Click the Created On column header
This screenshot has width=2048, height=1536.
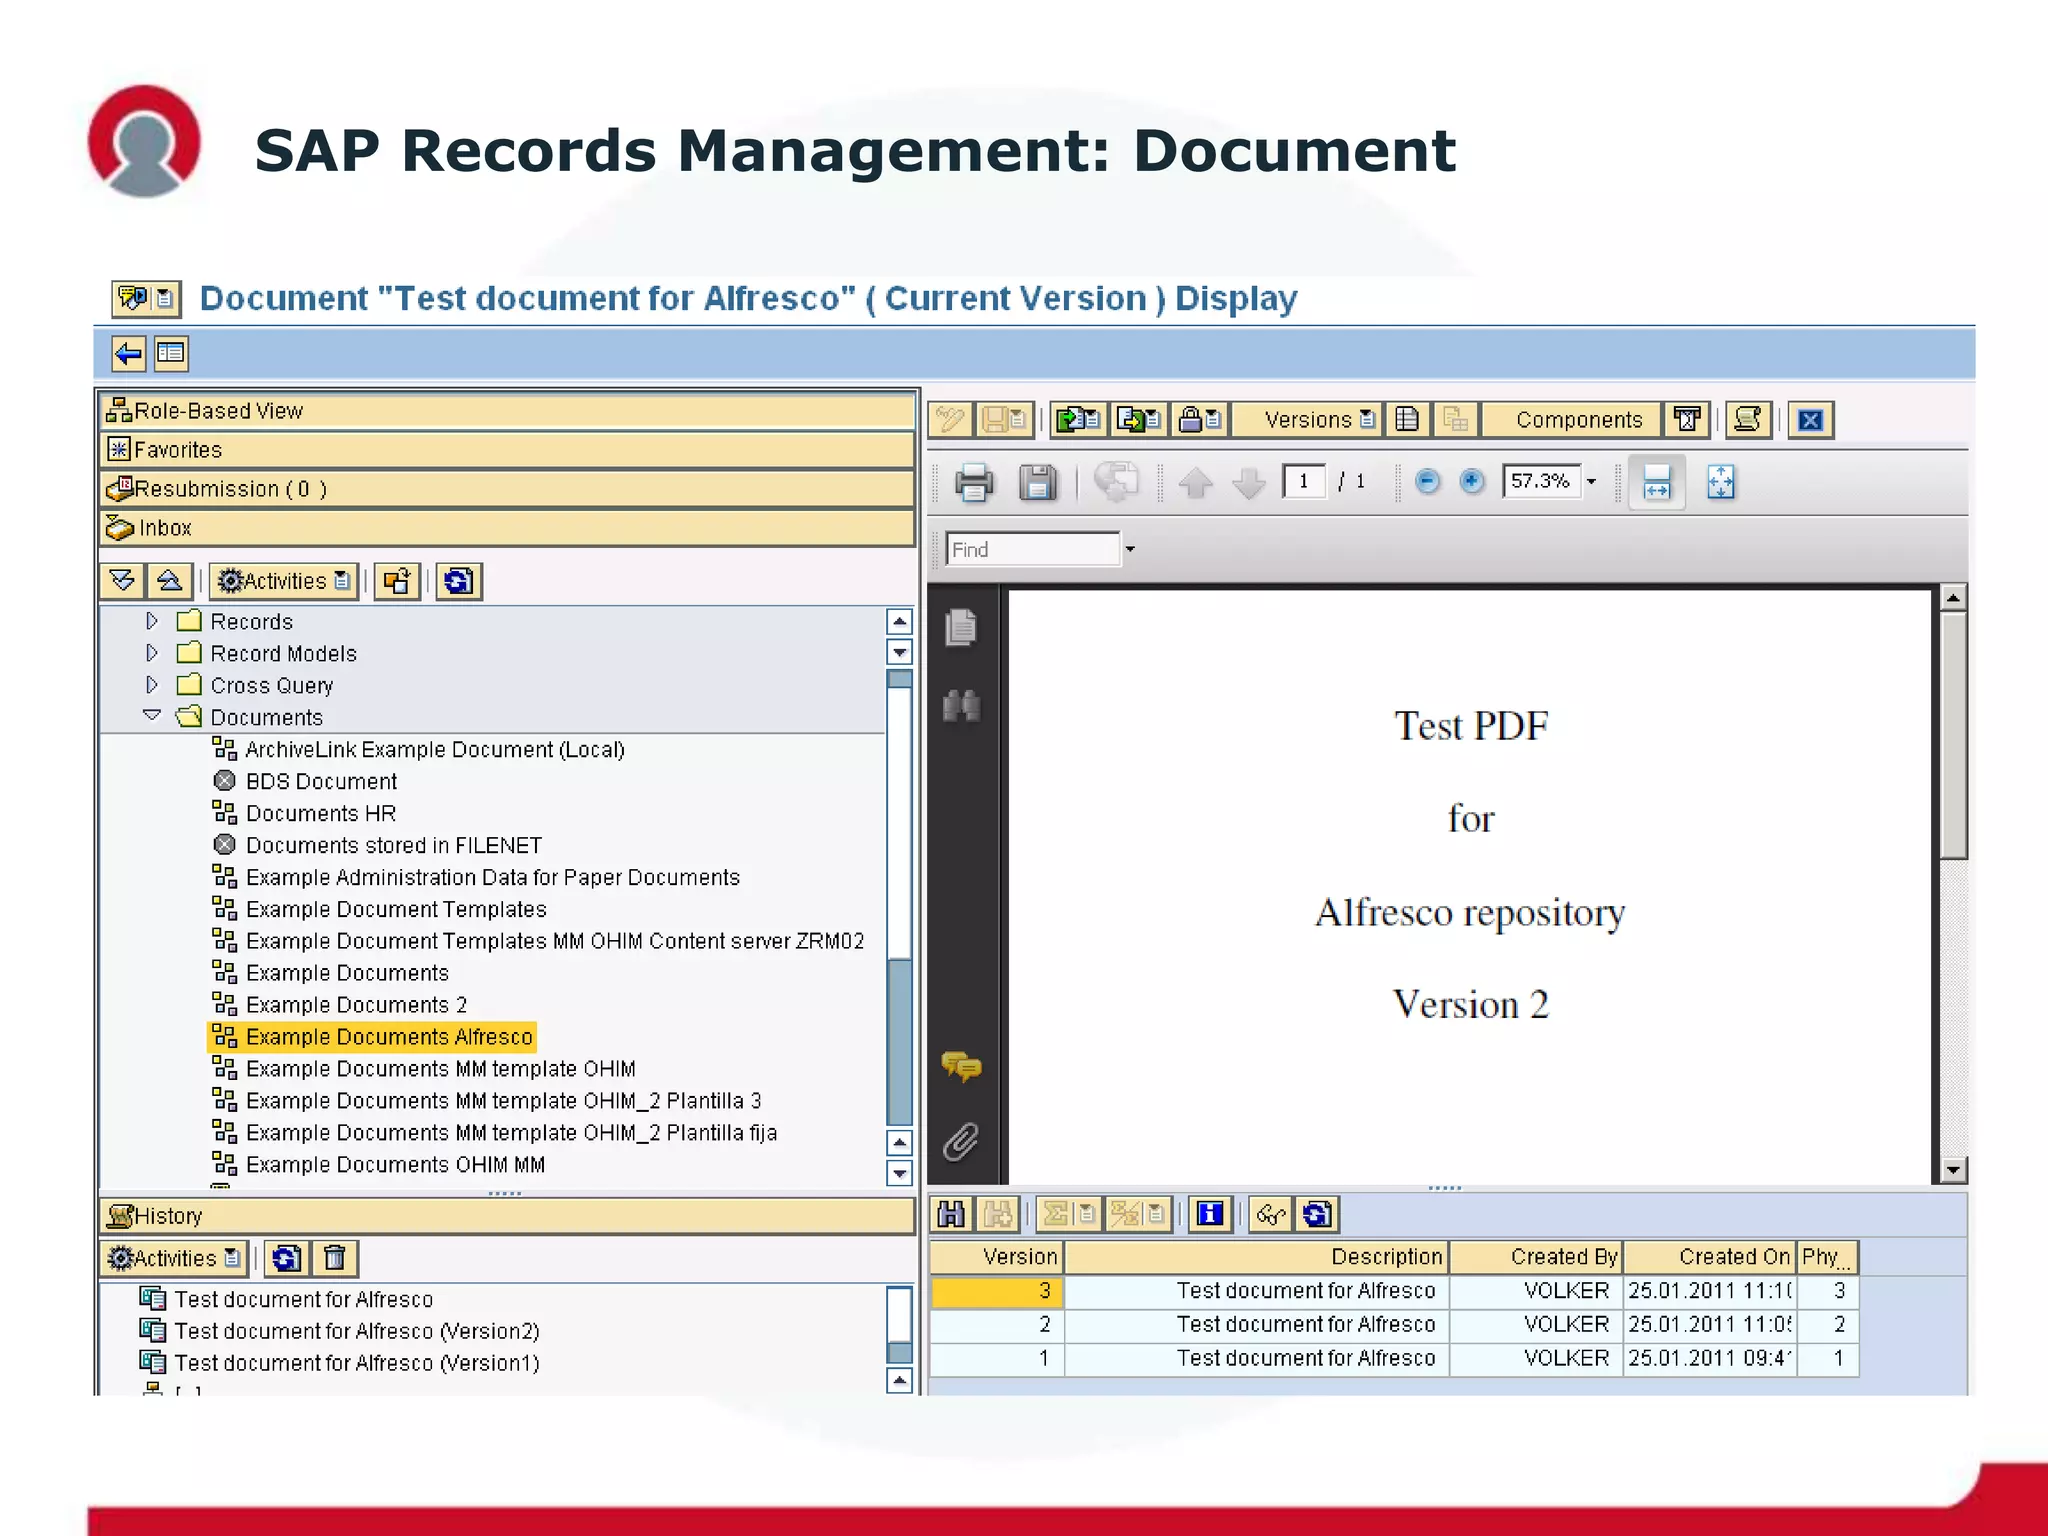point(1709,1257)
